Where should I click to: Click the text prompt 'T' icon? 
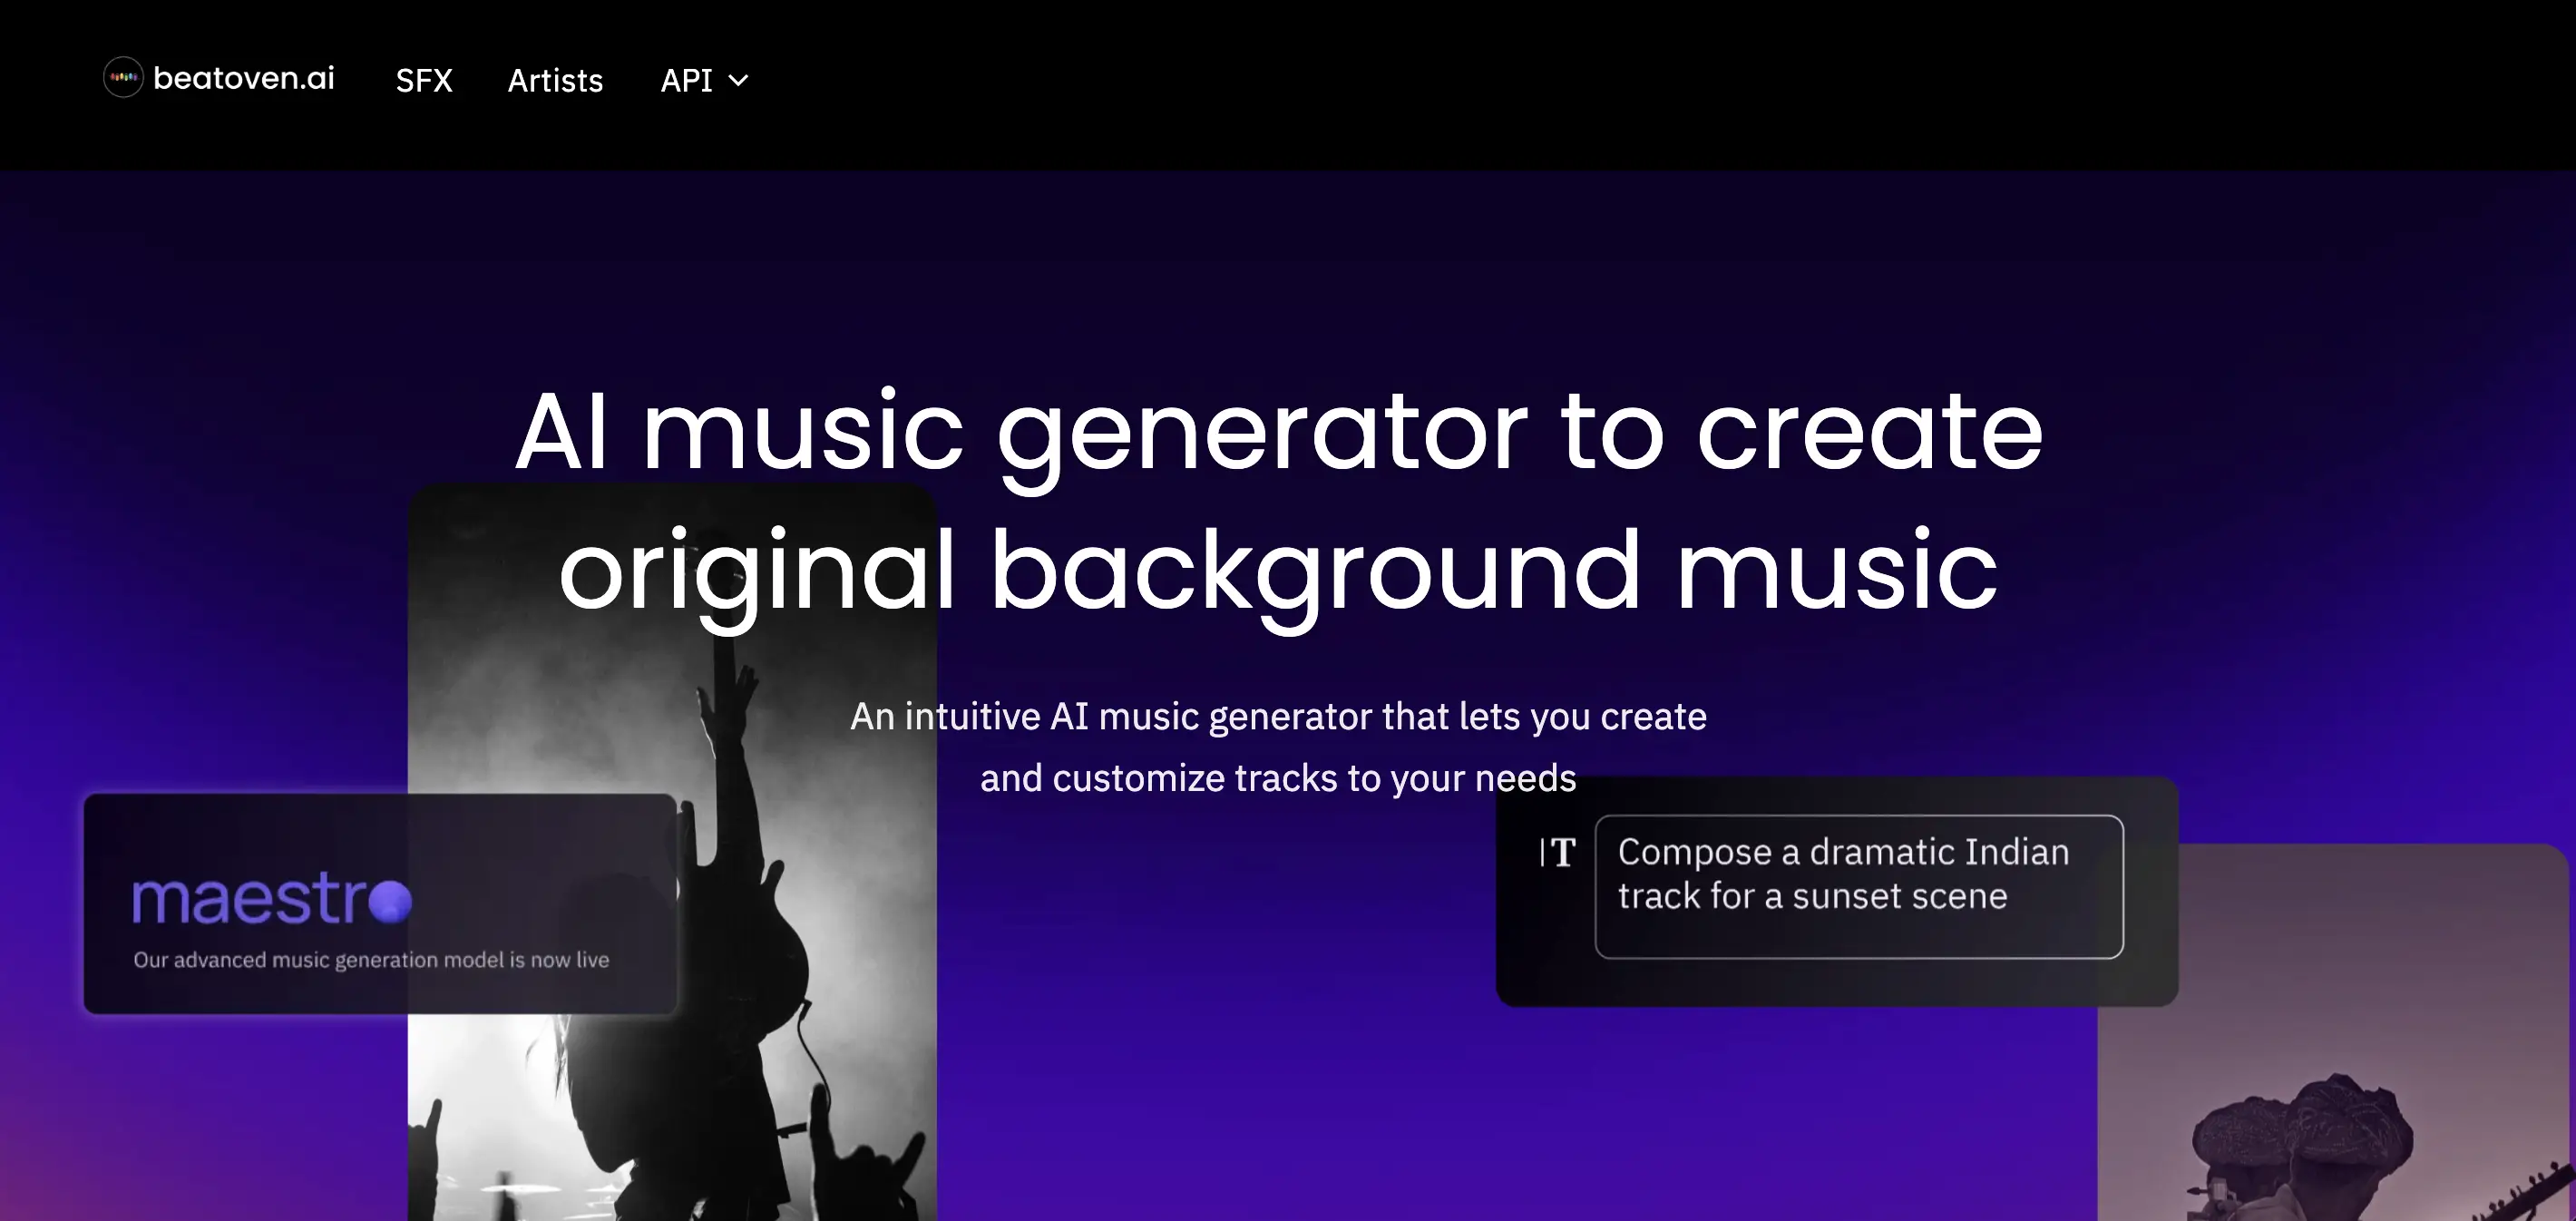(x=1557, y=852)
